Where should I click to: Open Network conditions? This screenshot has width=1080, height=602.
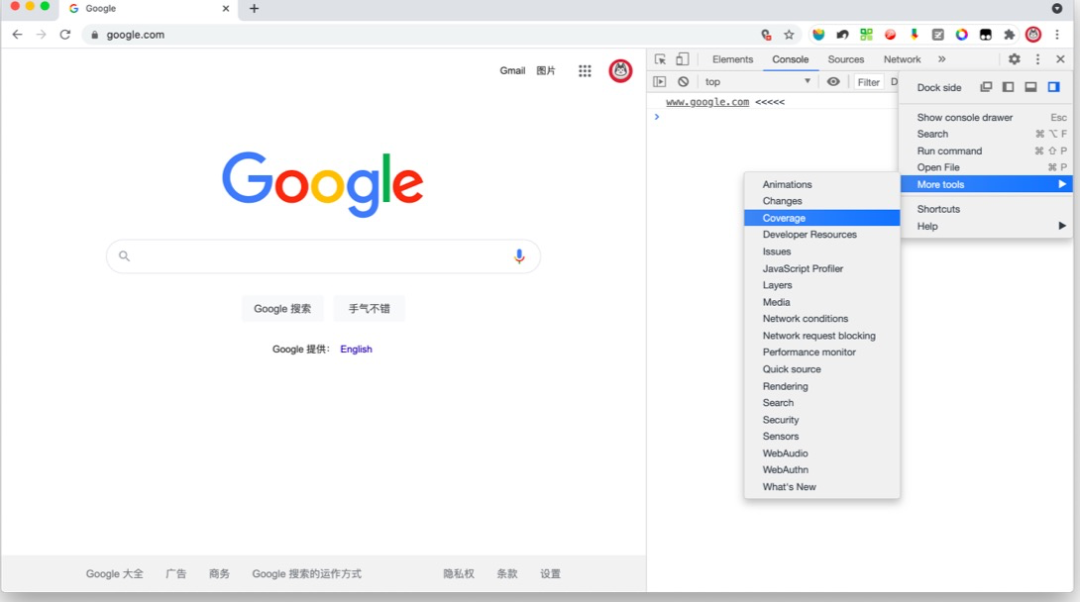click(x=822, y=318)
